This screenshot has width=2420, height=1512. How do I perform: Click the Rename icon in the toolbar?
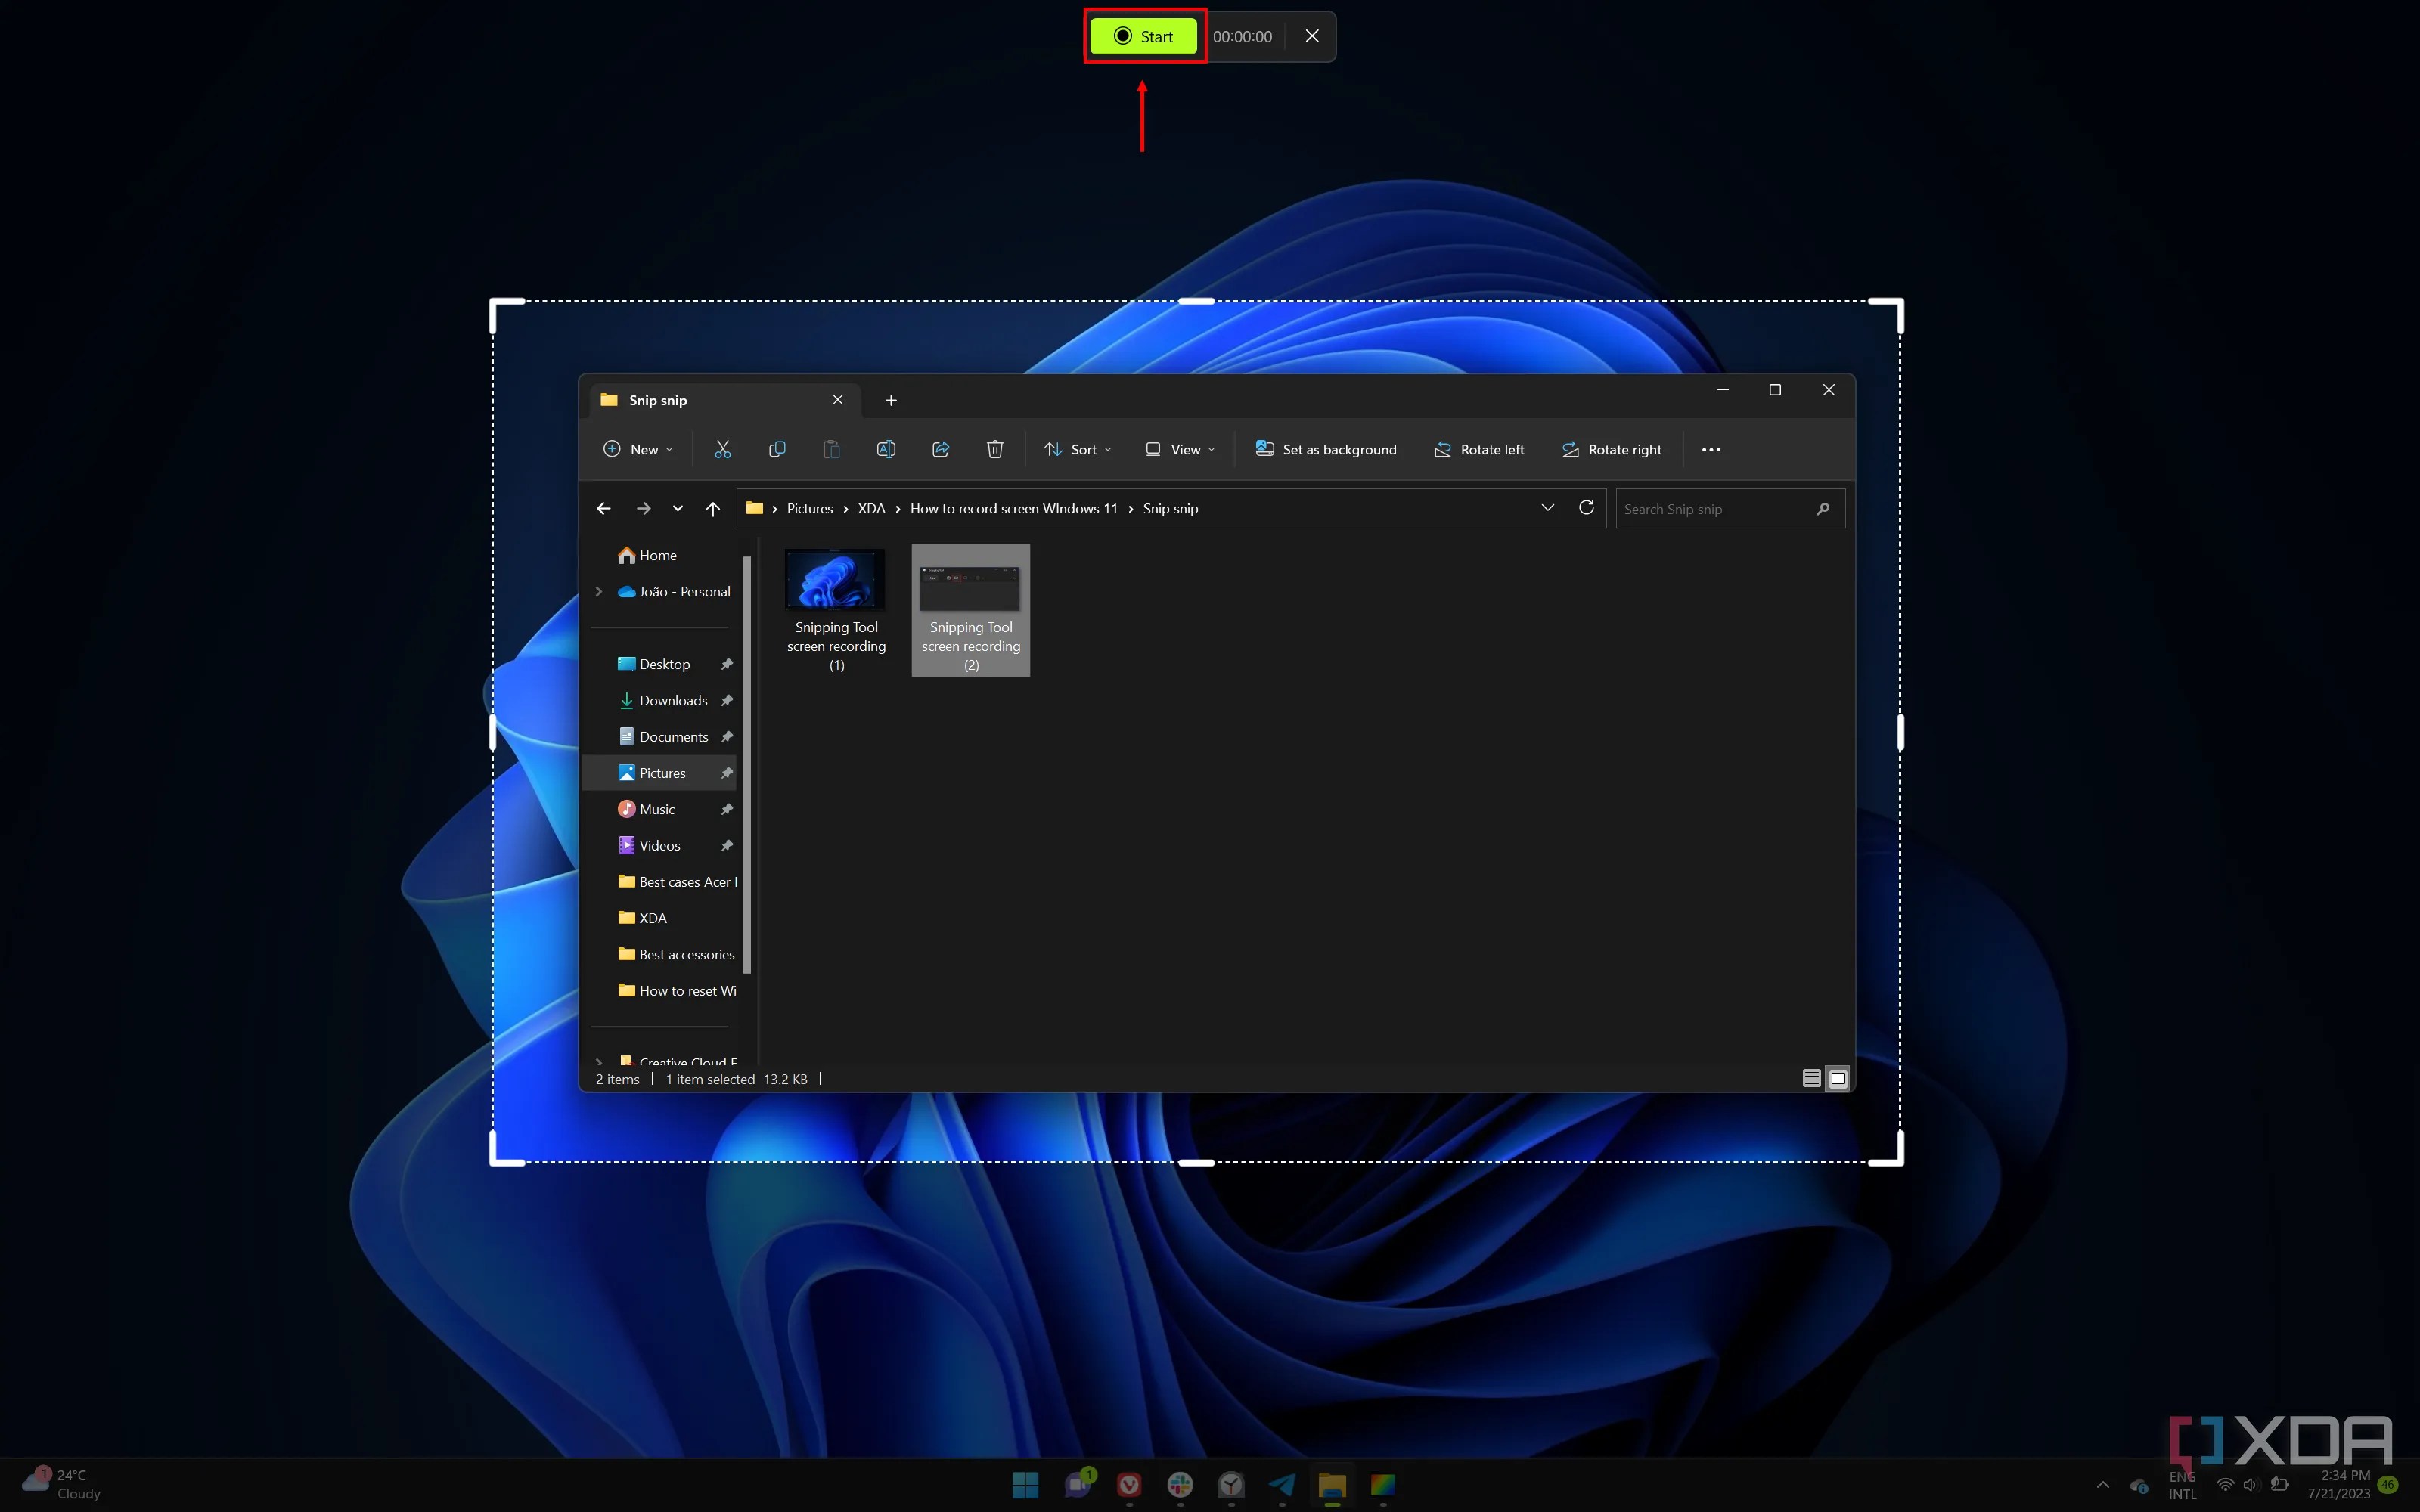point(886,449)
